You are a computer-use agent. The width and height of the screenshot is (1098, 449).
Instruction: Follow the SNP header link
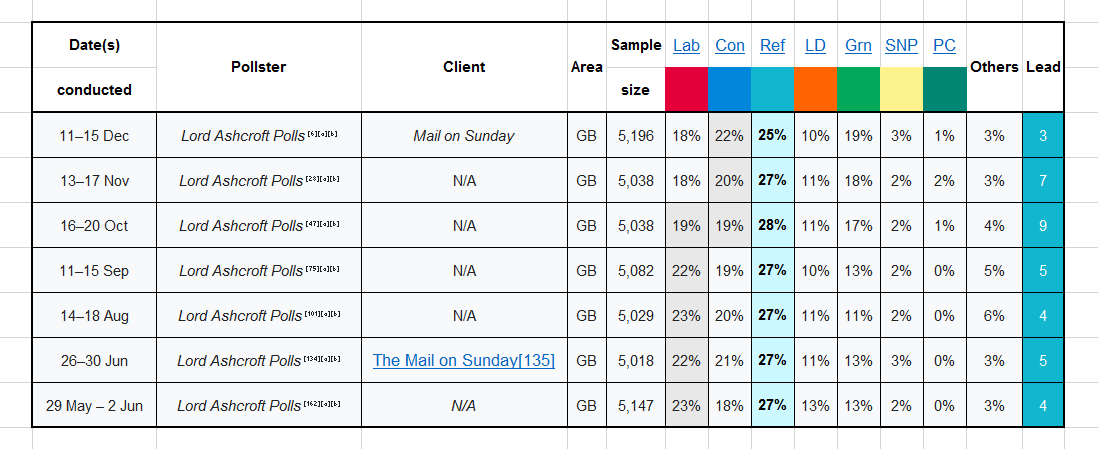(x=901, y=45)
